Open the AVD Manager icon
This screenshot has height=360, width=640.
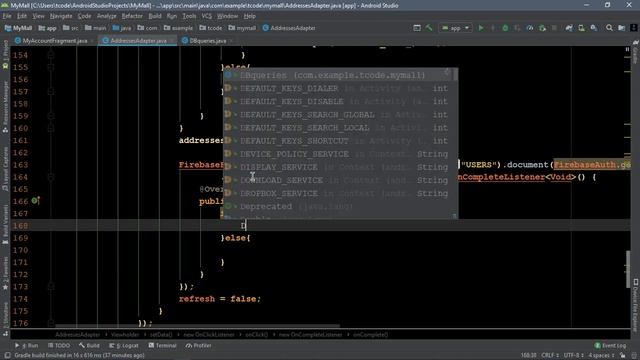[x=581, y=28]
